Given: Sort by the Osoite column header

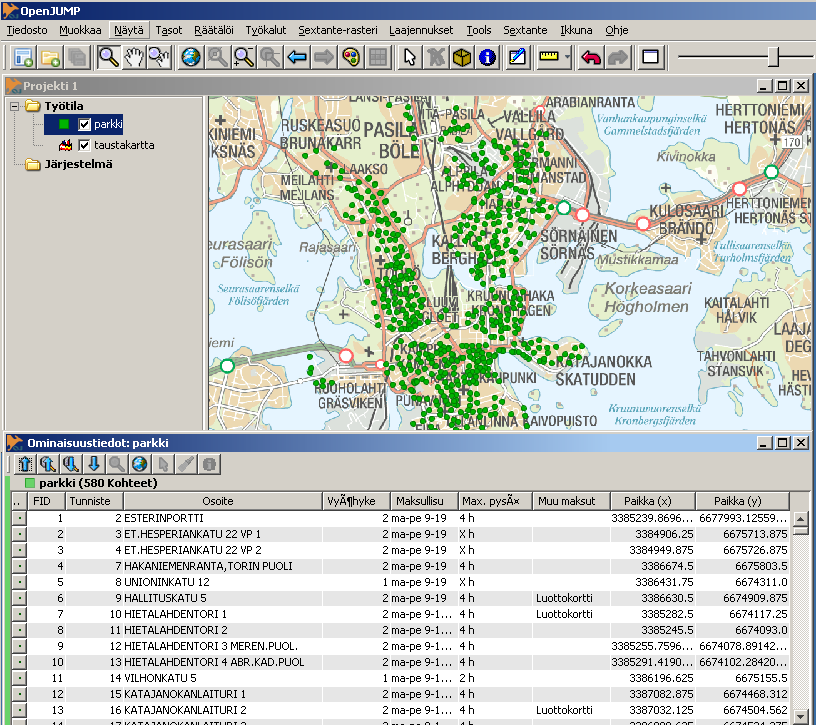Looking at the screenshot, I should click(x=223, y=501).
